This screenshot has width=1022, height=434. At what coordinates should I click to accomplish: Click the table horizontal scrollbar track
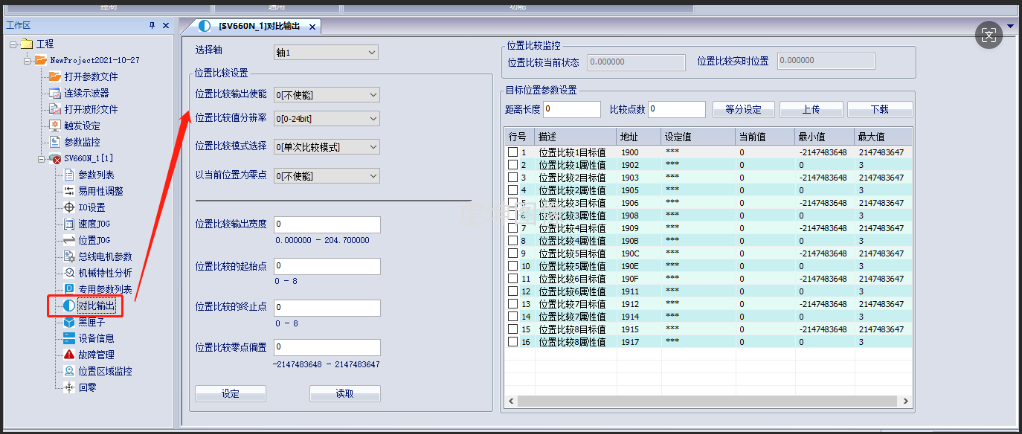click(707, 399)
